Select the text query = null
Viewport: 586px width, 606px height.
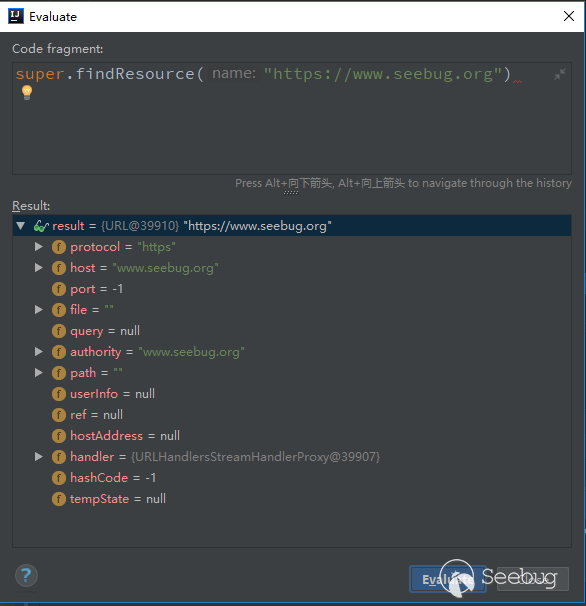click(105, 331)
